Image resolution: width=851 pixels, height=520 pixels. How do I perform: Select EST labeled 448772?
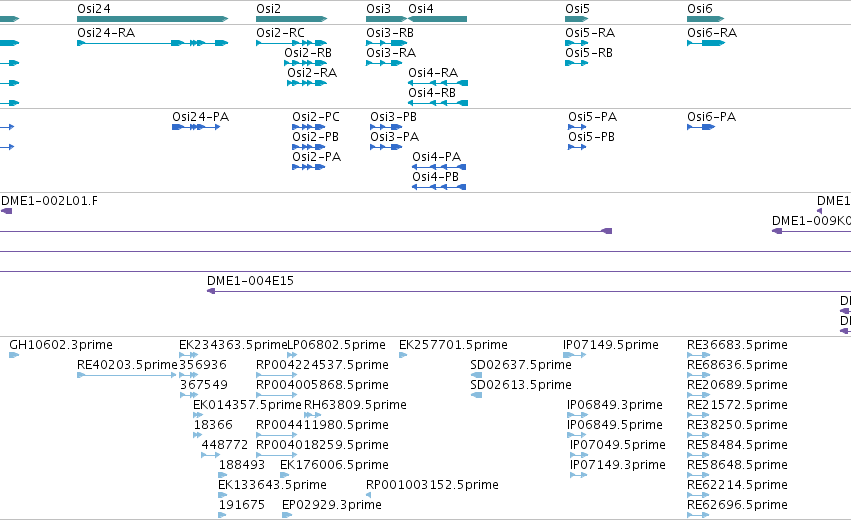[x=211, y=455]
